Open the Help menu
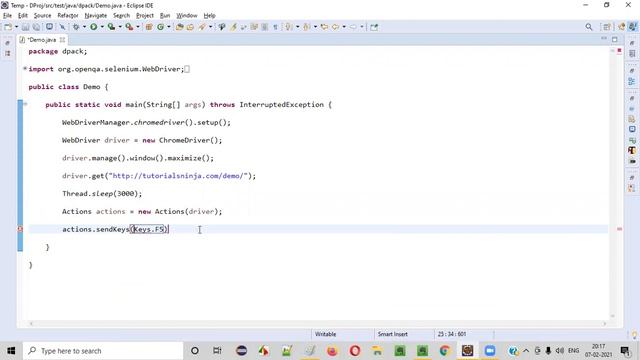This screenshot has height=360, width=640. [x=209, y=16]
